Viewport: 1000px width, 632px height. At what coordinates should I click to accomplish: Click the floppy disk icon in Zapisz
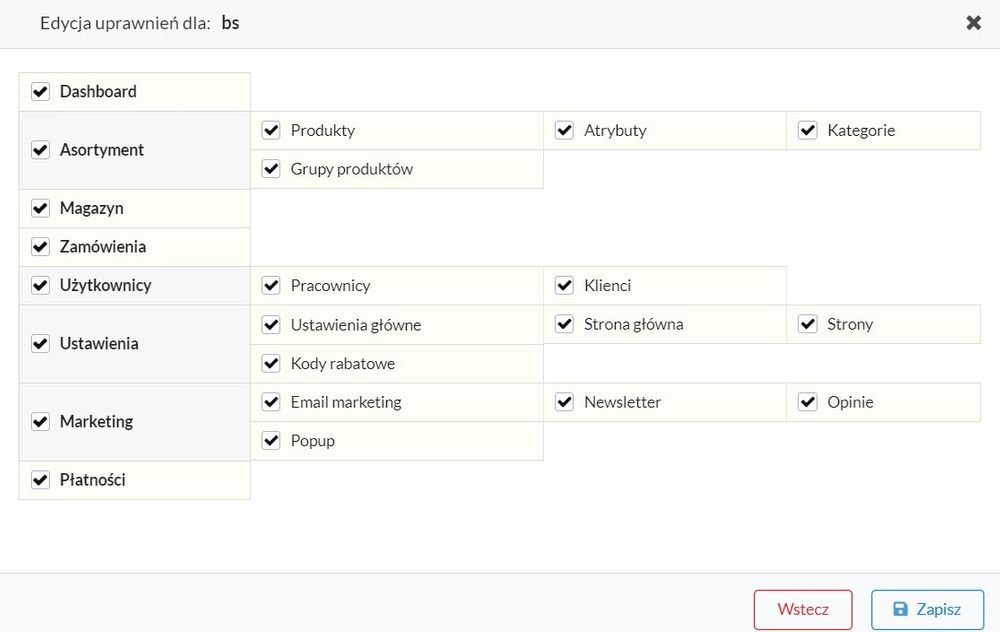(x=900, y=609)
